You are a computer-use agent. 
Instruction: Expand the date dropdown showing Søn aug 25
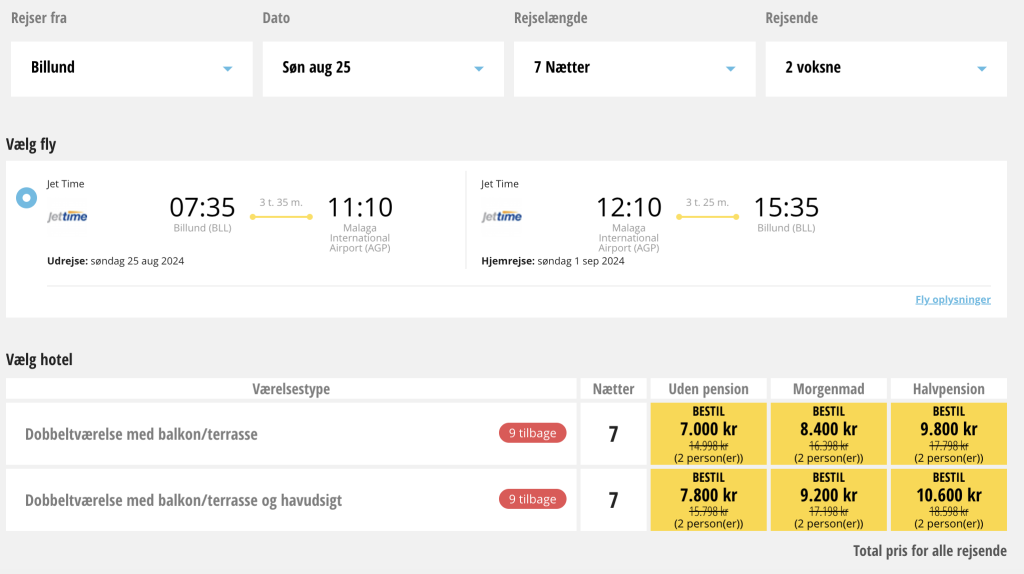pos(382,68)
